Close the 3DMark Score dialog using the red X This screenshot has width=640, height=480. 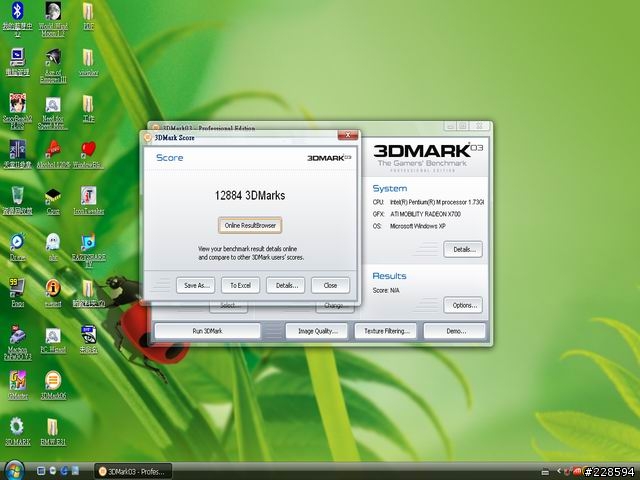(x=348, y=135)
